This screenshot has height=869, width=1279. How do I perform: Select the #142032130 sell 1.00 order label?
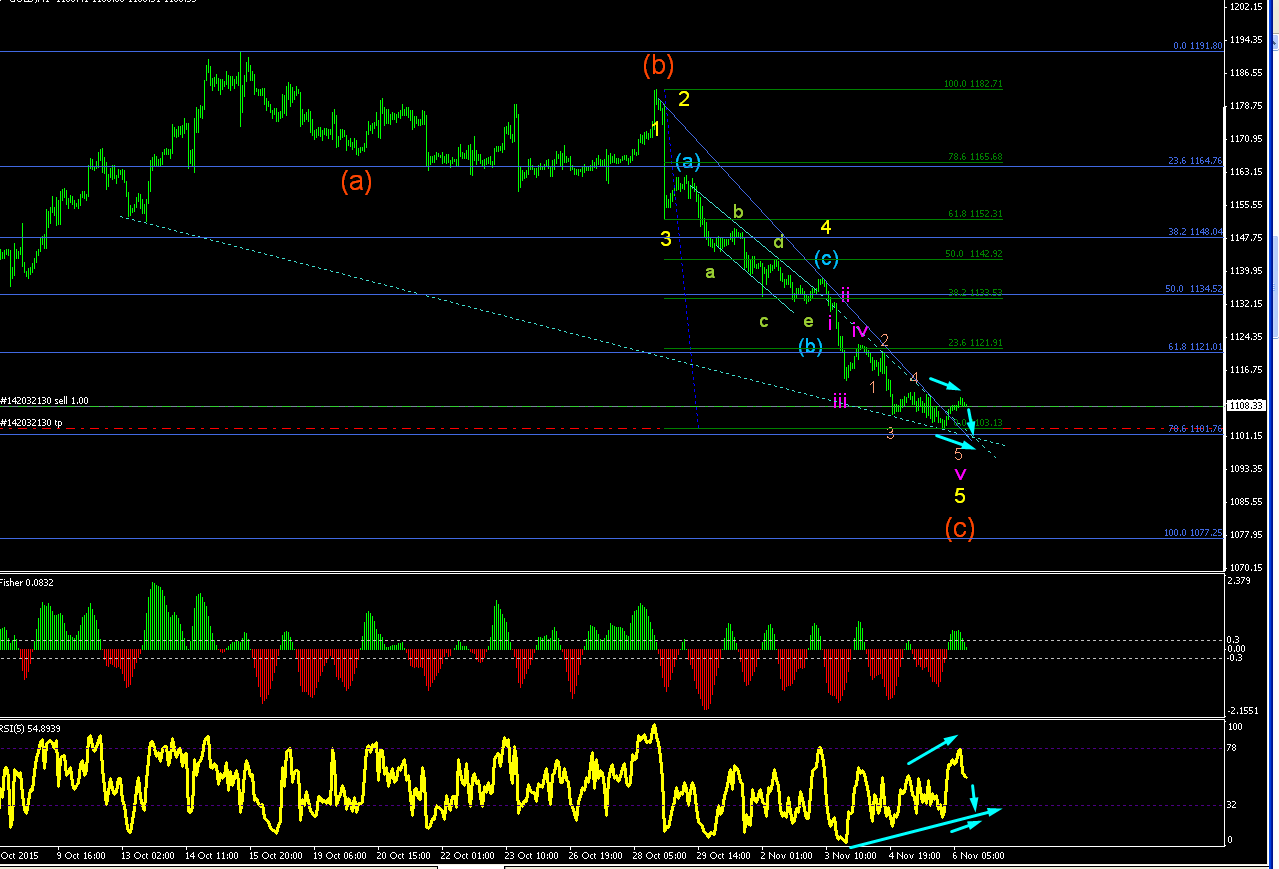[45, 400]
